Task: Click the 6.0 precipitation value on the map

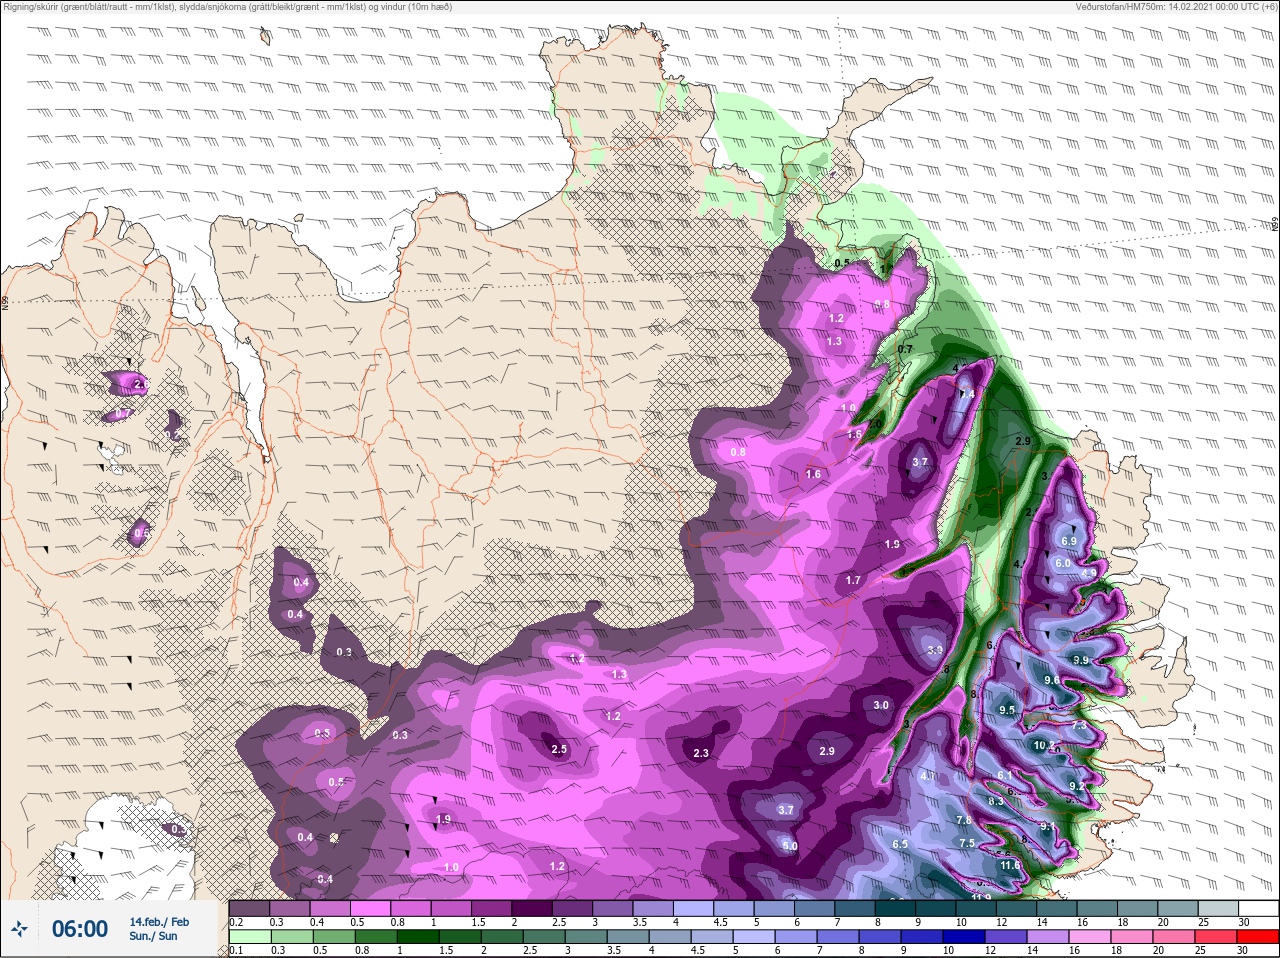Action: (x=1063, y=563)
